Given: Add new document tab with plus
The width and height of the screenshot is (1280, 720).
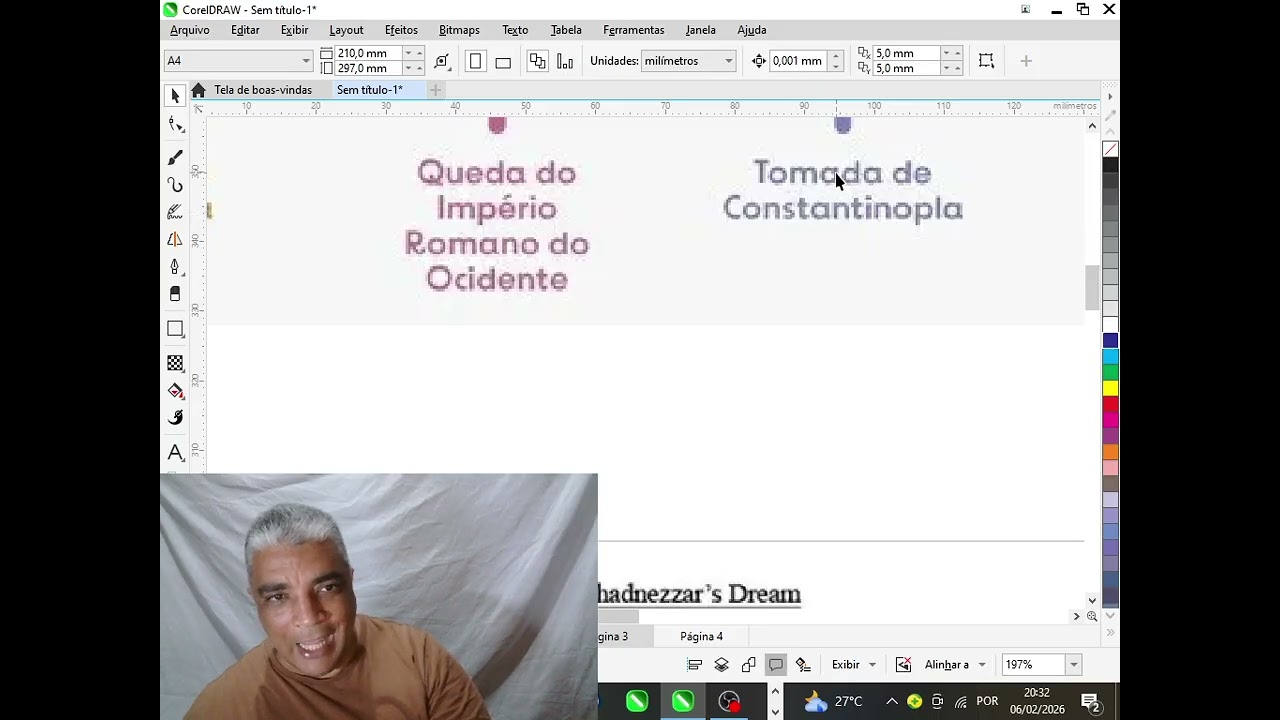Looking at the screenshot, I should tap(435, 90).
